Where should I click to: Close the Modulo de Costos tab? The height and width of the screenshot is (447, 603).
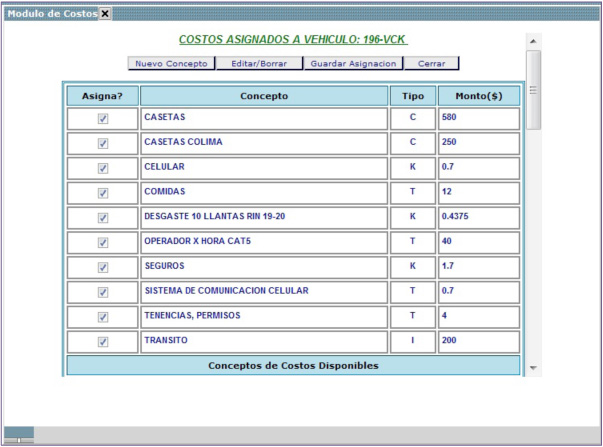(105, 14)
